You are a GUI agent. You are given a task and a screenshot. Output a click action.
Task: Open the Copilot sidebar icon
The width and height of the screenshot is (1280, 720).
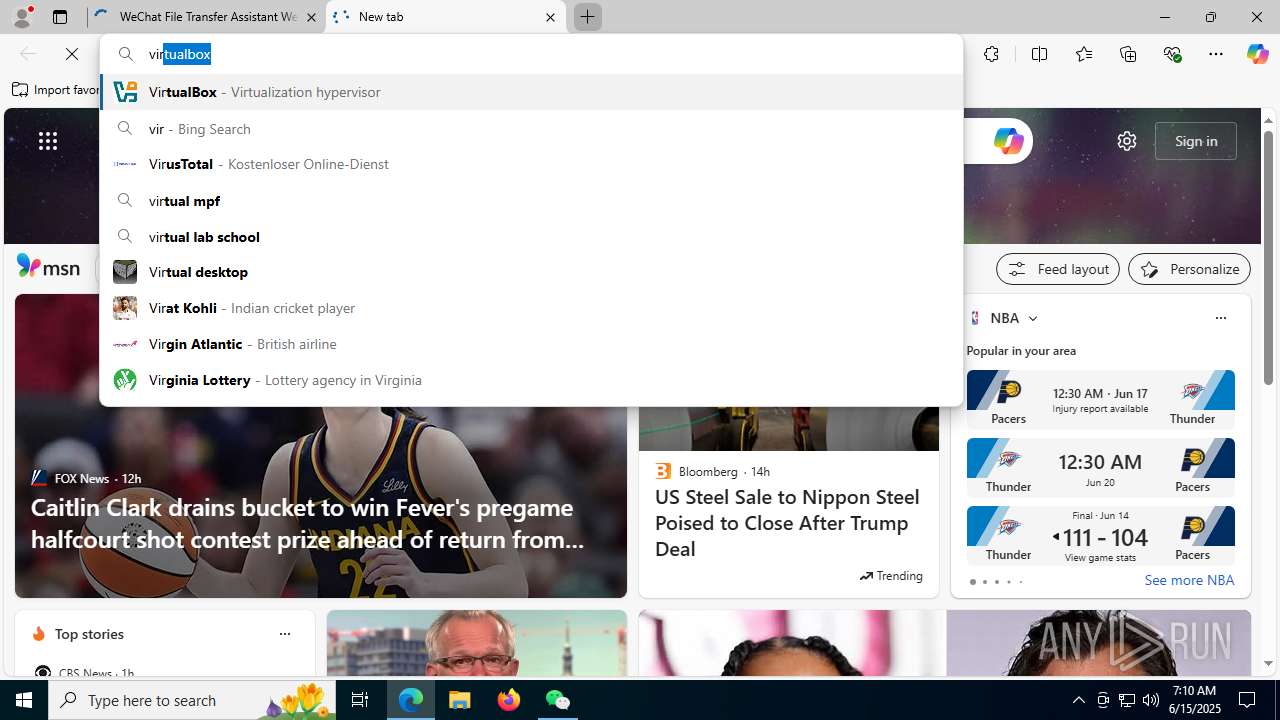(1257, 54)
